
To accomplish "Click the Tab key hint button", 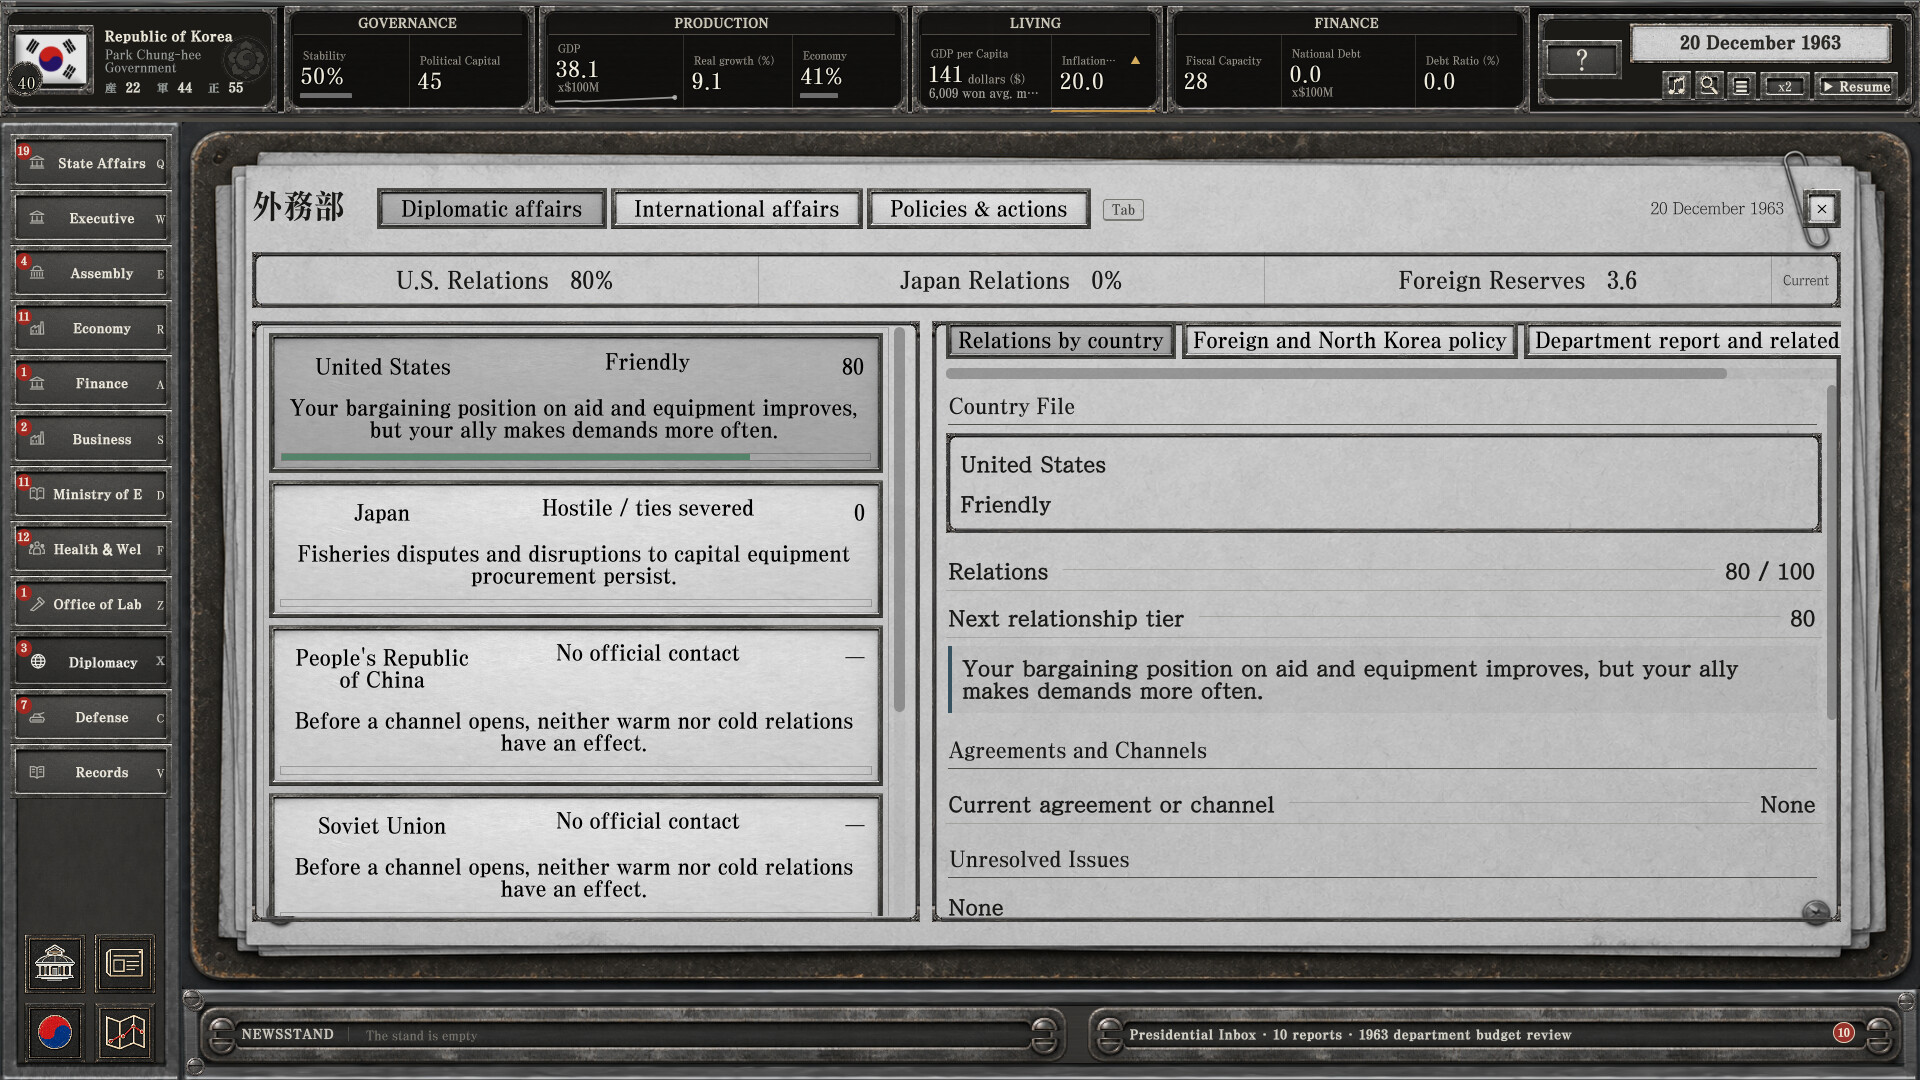I will [x=1123, y=210].
